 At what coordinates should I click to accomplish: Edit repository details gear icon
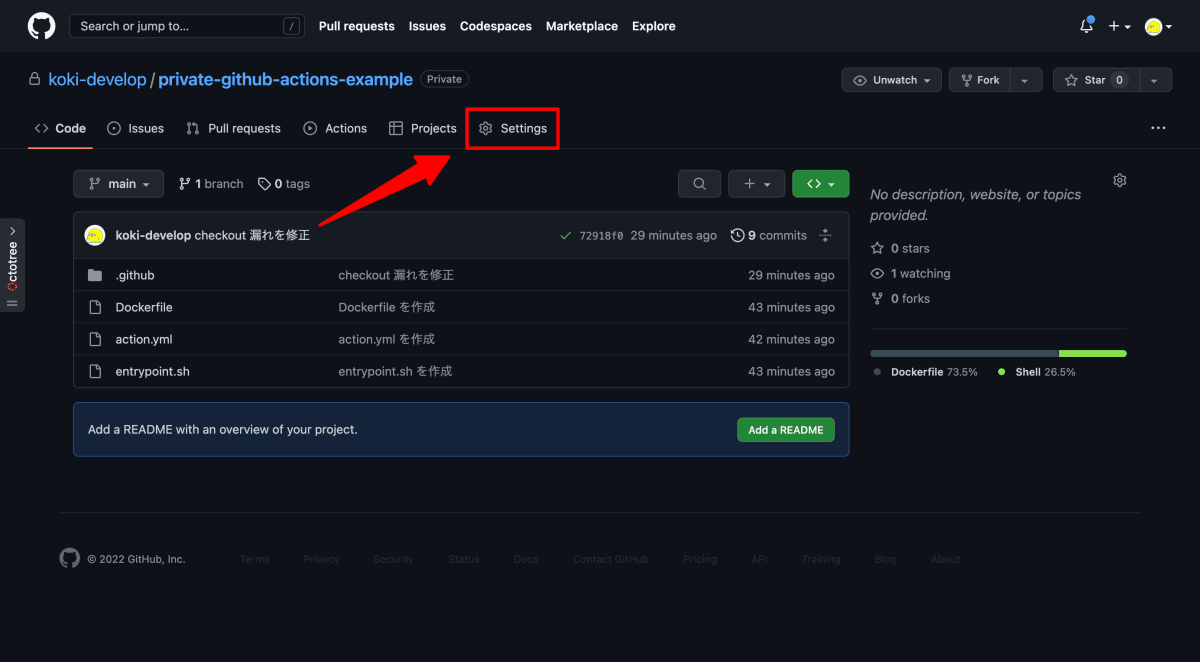tap(1120, 180)
